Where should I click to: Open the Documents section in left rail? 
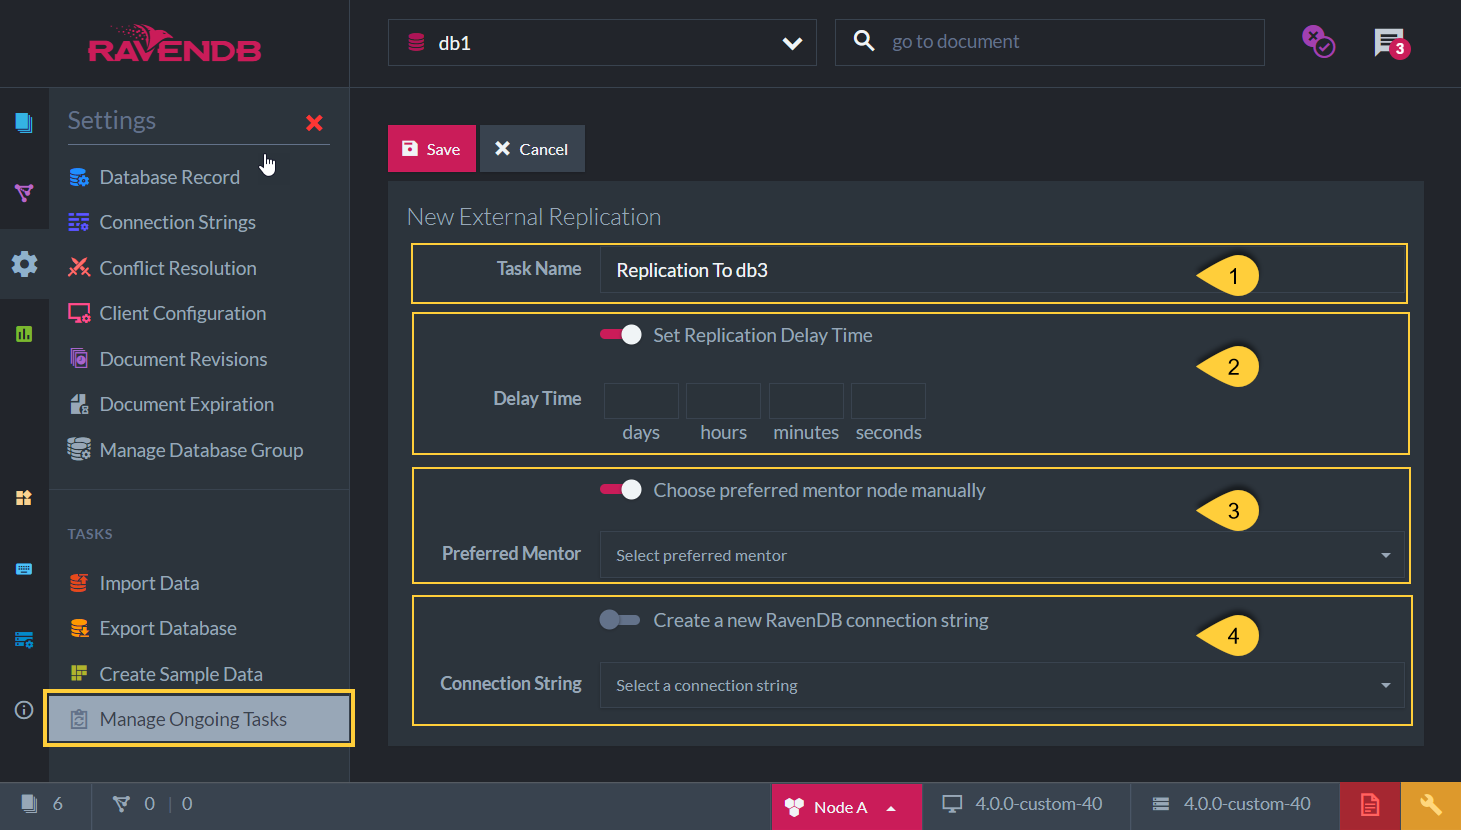(24, 123)
